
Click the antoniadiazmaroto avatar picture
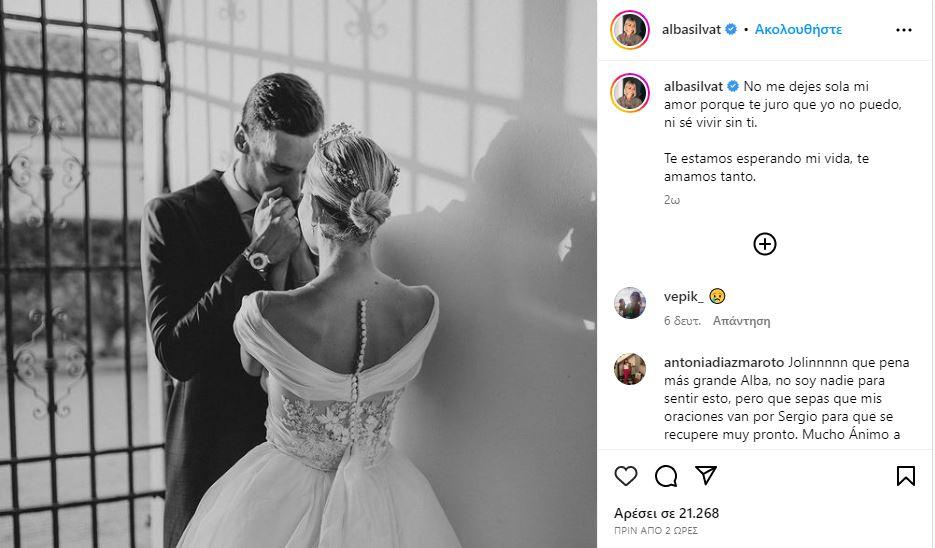pyautogui.click(x=630, y=369)
